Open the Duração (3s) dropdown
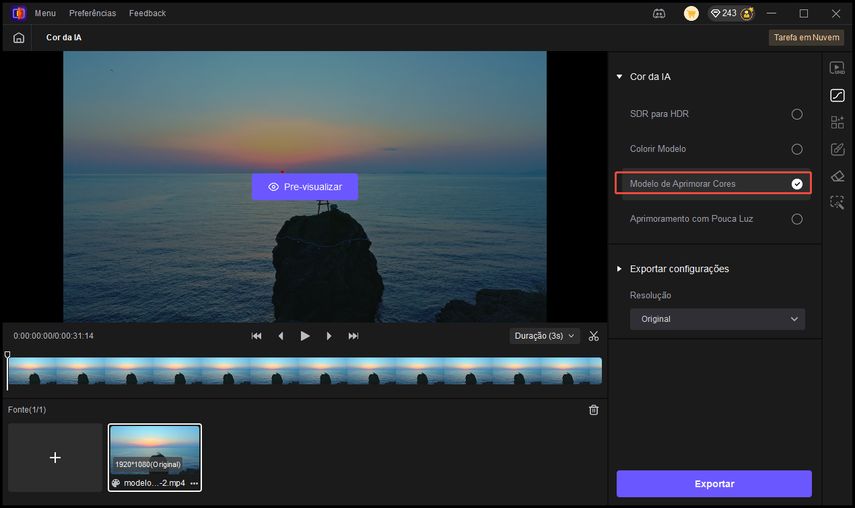 (544, 336)
